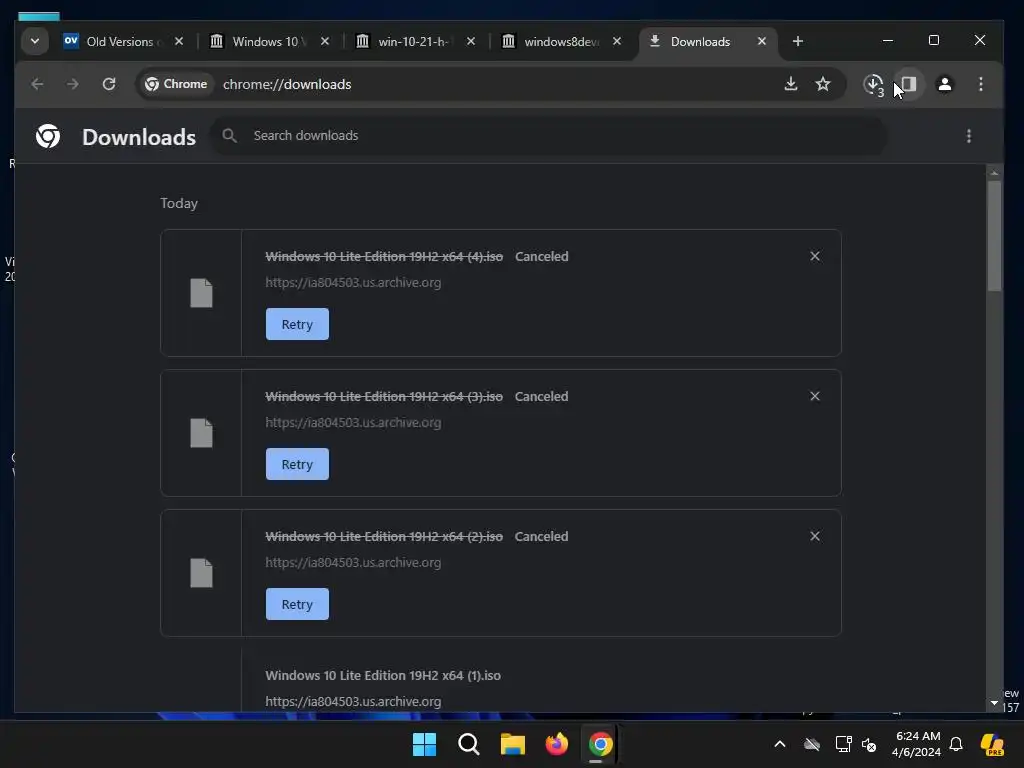Open the tab search dropdown arrow
The height and width of the screenshot is (768, 1024).
(x=35, y=41)
